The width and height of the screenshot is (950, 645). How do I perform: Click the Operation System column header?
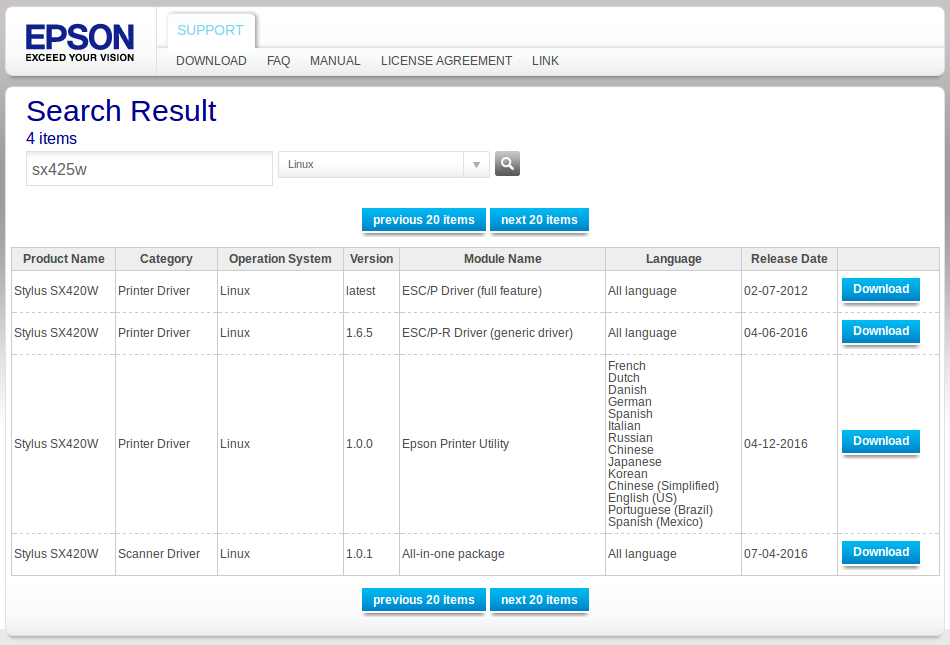point(280,259)
